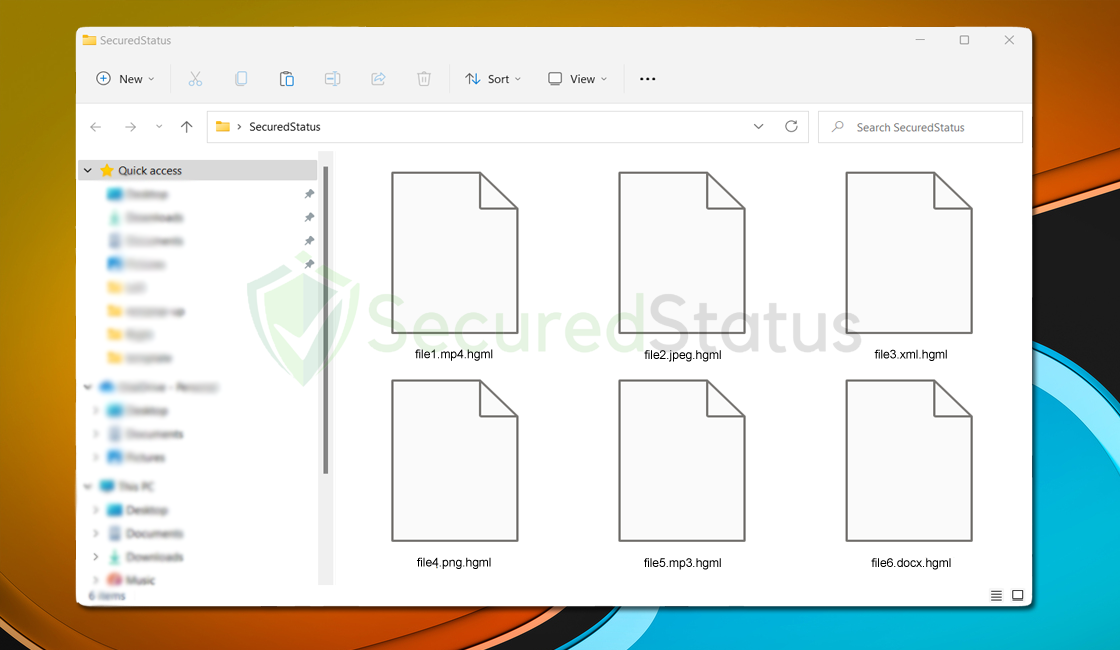Click the Search SecuredStatus field
The image size is (1120, 650).
coord(920,127)
